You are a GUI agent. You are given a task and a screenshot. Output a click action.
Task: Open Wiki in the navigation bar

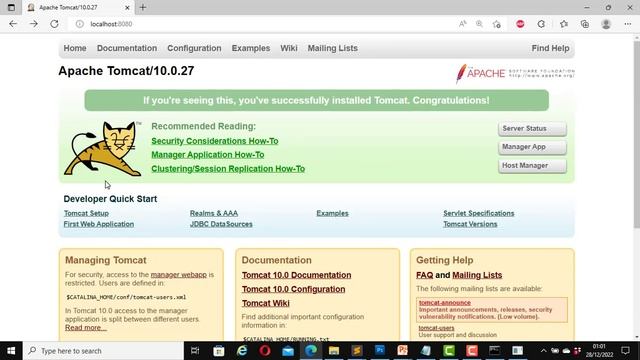pos(289,48)
